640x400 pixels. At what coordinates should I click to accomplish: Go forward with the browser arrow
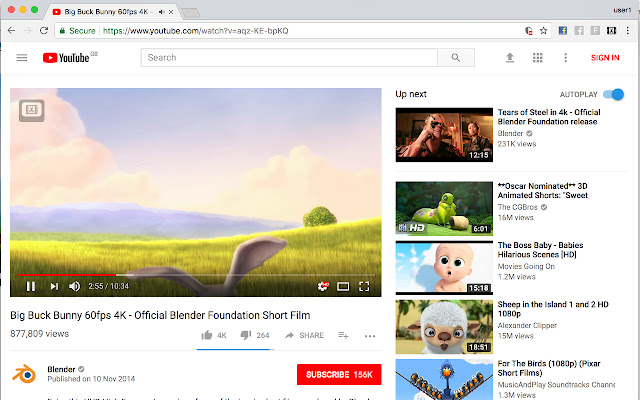tap(27, 31)
